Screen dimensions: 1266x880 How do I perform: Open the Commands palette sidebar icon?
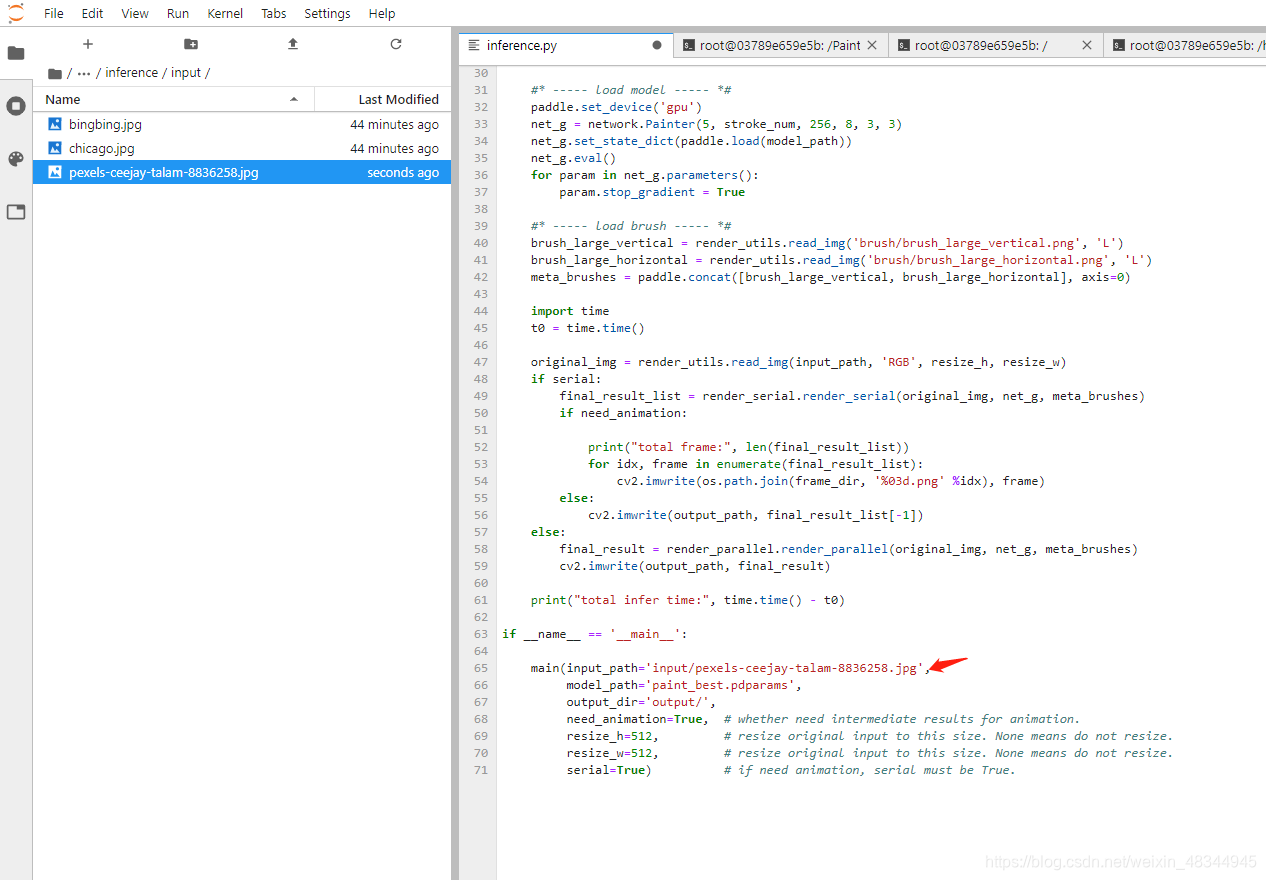pyautogui.click(x=16, y=159)
